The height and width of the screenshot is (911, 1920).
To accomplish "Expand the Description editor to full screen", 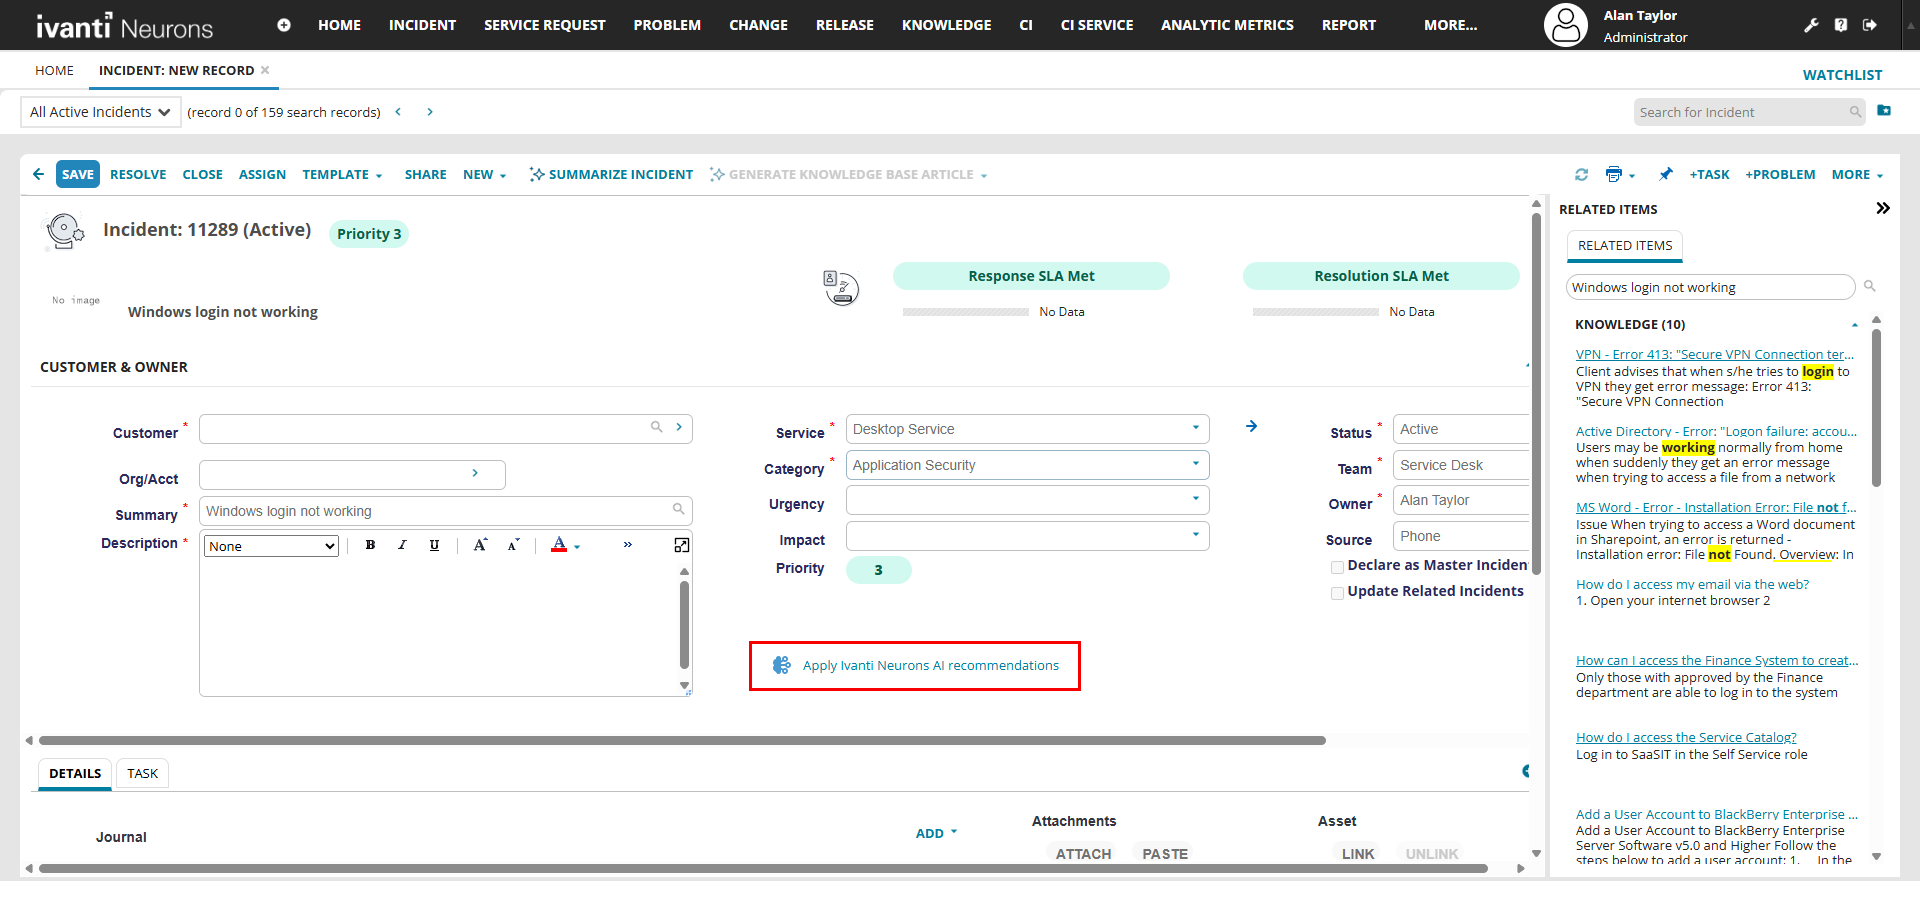I will pyautogui.click(x=681, y=545).
